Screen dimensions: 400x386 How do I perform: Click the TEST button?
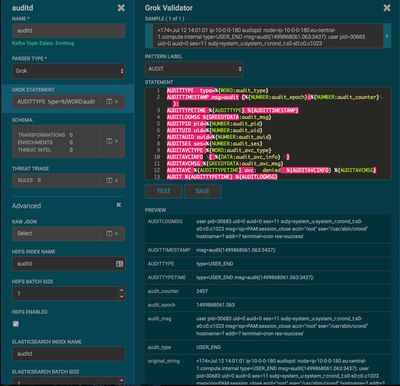point(164,191)
